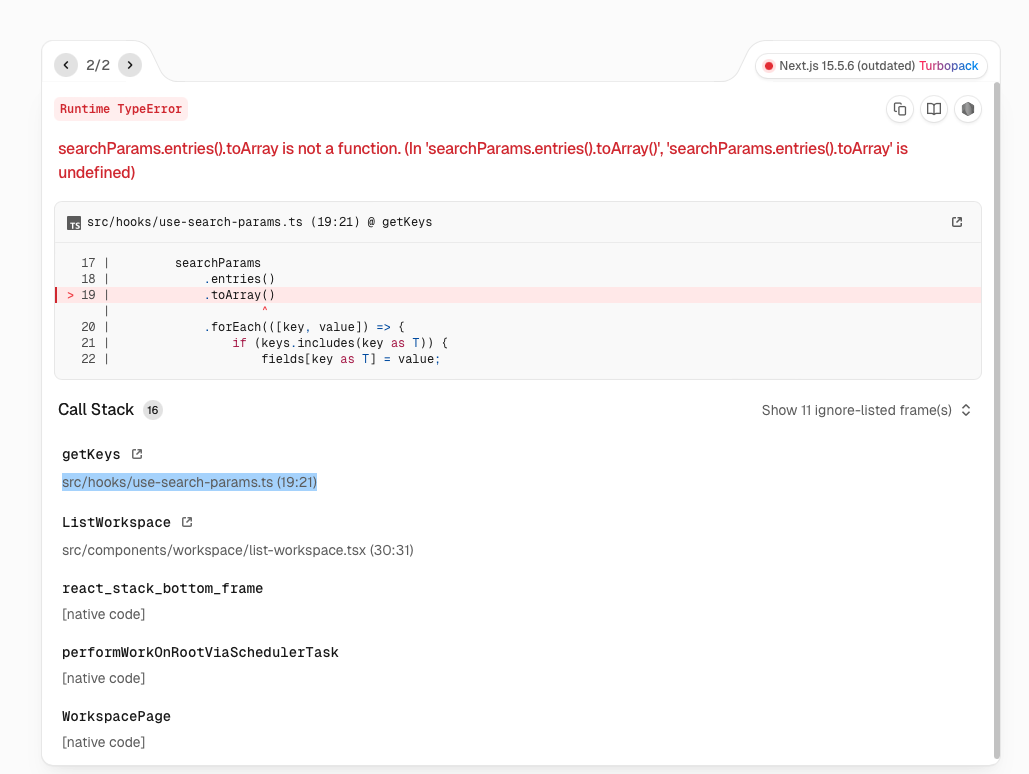This screenshot has width=1029, height=774.
Task: Click the Node.js debugger hexagon icon
Action: (967, 109)
